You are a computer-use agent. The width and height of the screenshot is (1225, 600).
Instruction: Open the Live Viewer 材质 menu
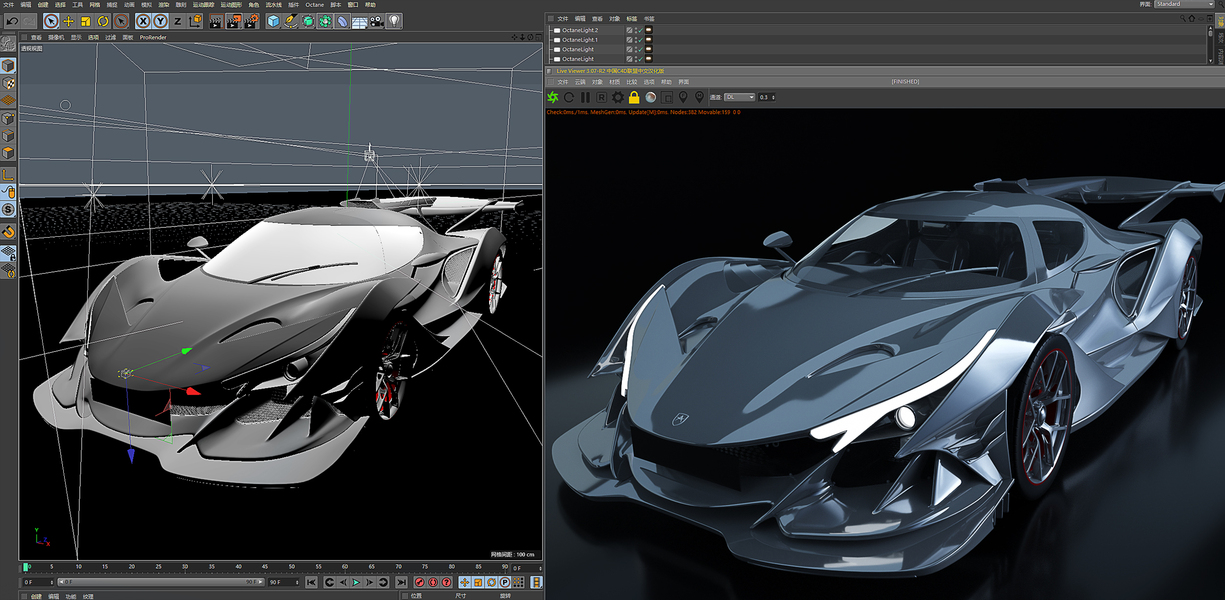click(613, 81)
